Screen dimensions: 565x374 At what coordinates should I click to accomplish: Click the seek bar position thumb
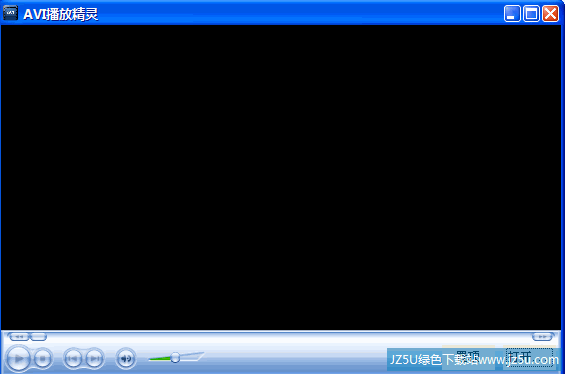(x=38, y=337)
